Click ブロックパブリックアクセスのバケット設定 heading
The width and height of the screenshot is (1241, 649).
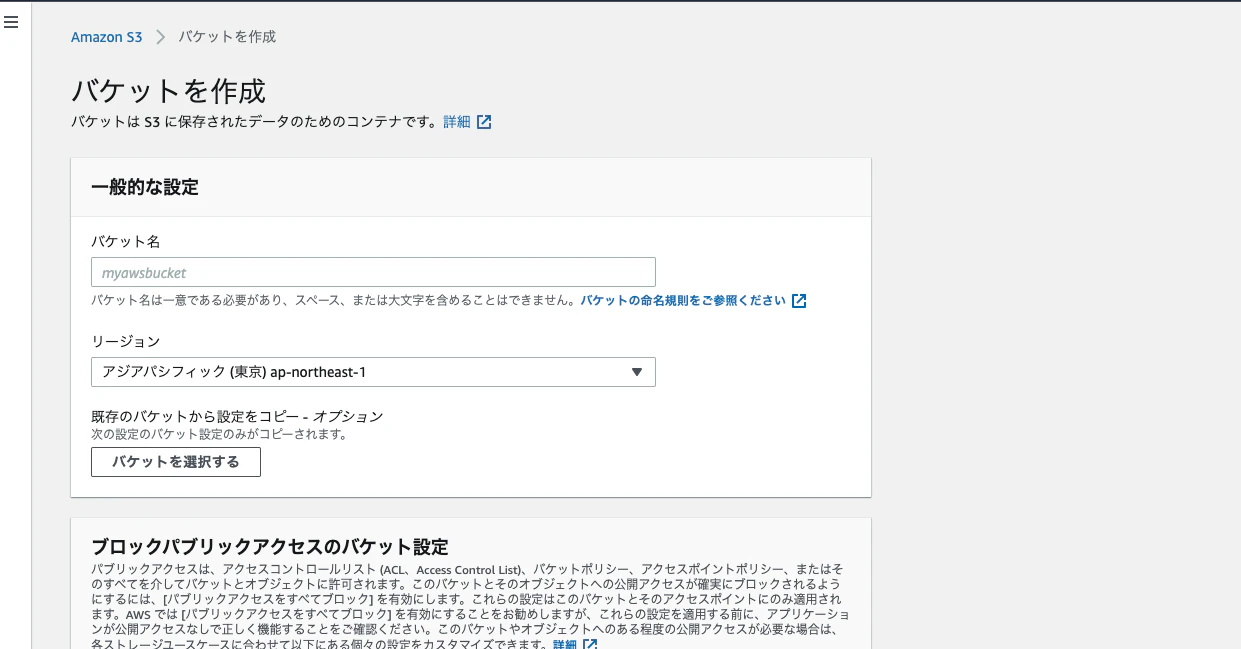[269, 547]
